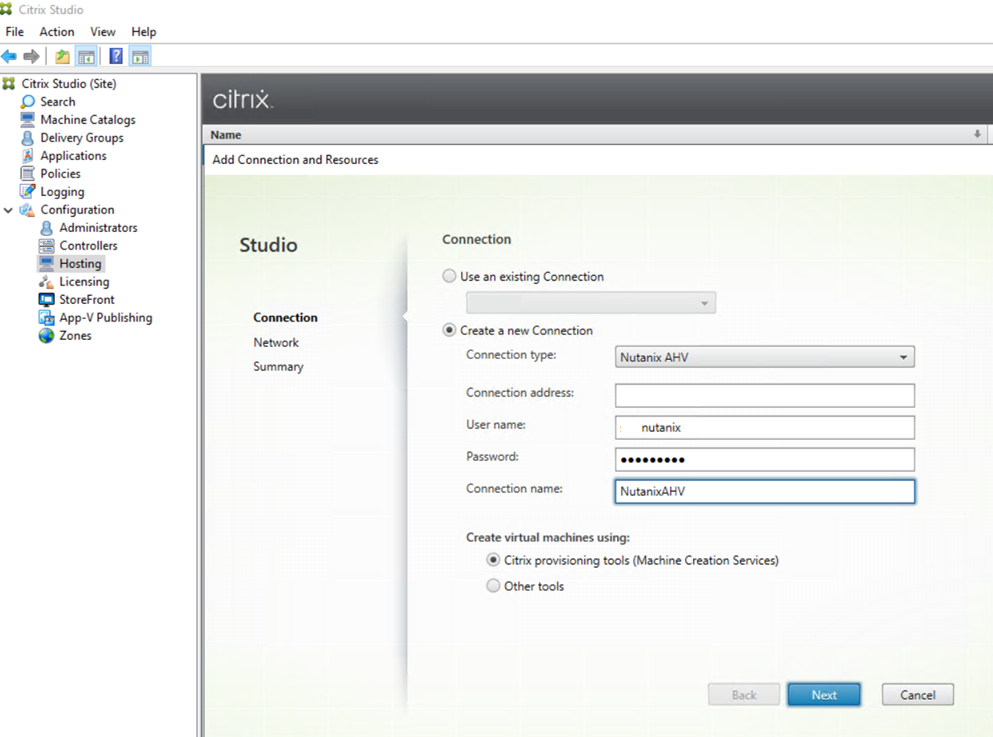The image size is (993, 737).
Task: Go to the Zones node
Action: click(x=75, y=336)
